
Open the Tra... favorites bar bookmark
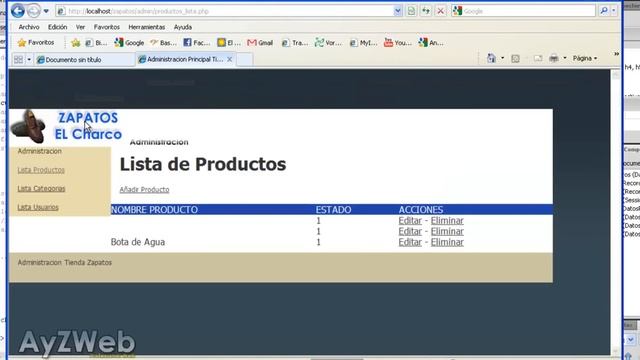pos(295,42)
